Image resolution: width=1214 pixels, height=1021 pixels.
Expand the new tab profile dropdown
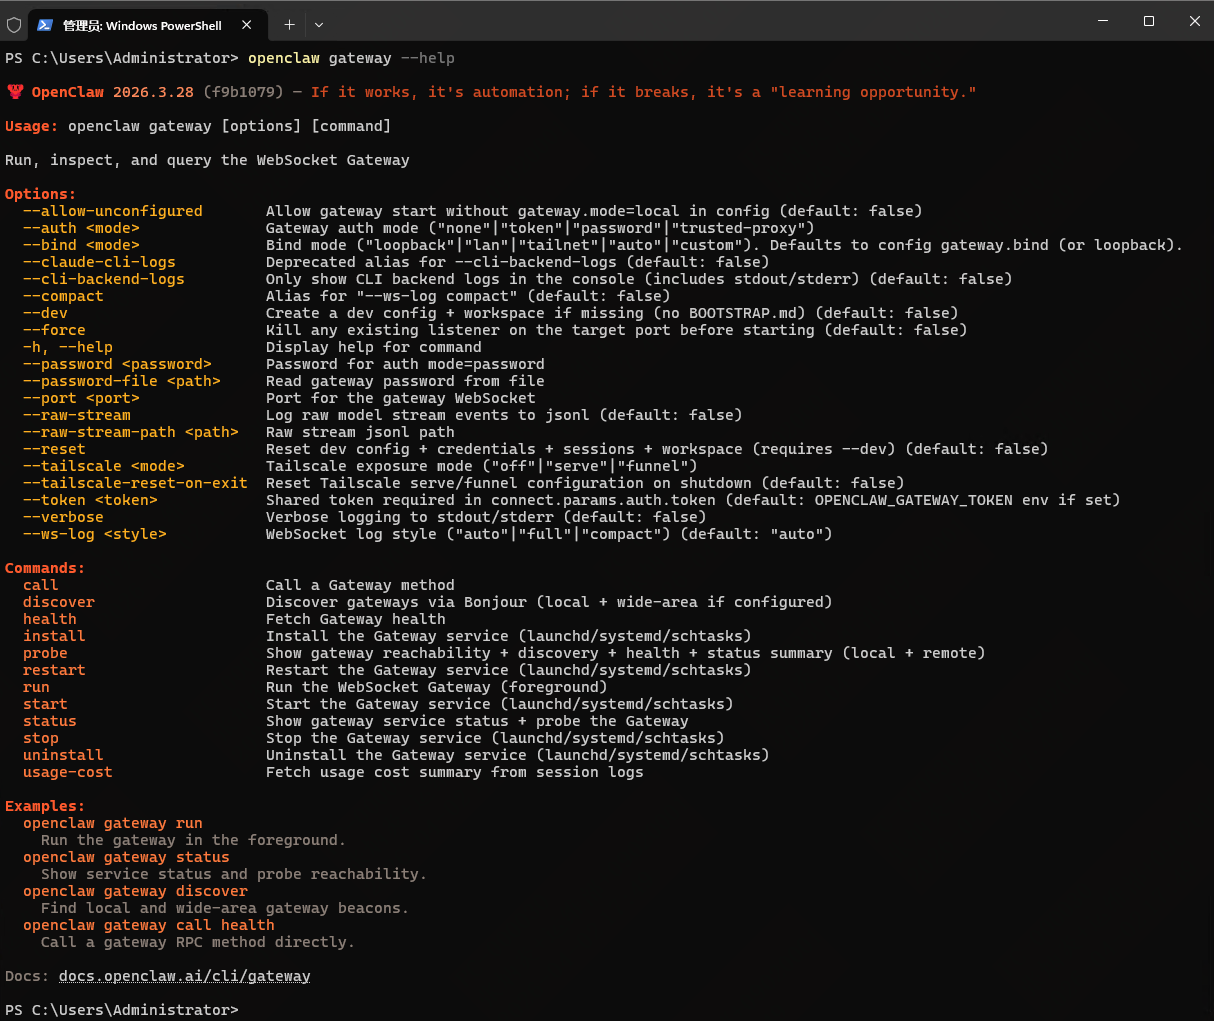point(319,24)
